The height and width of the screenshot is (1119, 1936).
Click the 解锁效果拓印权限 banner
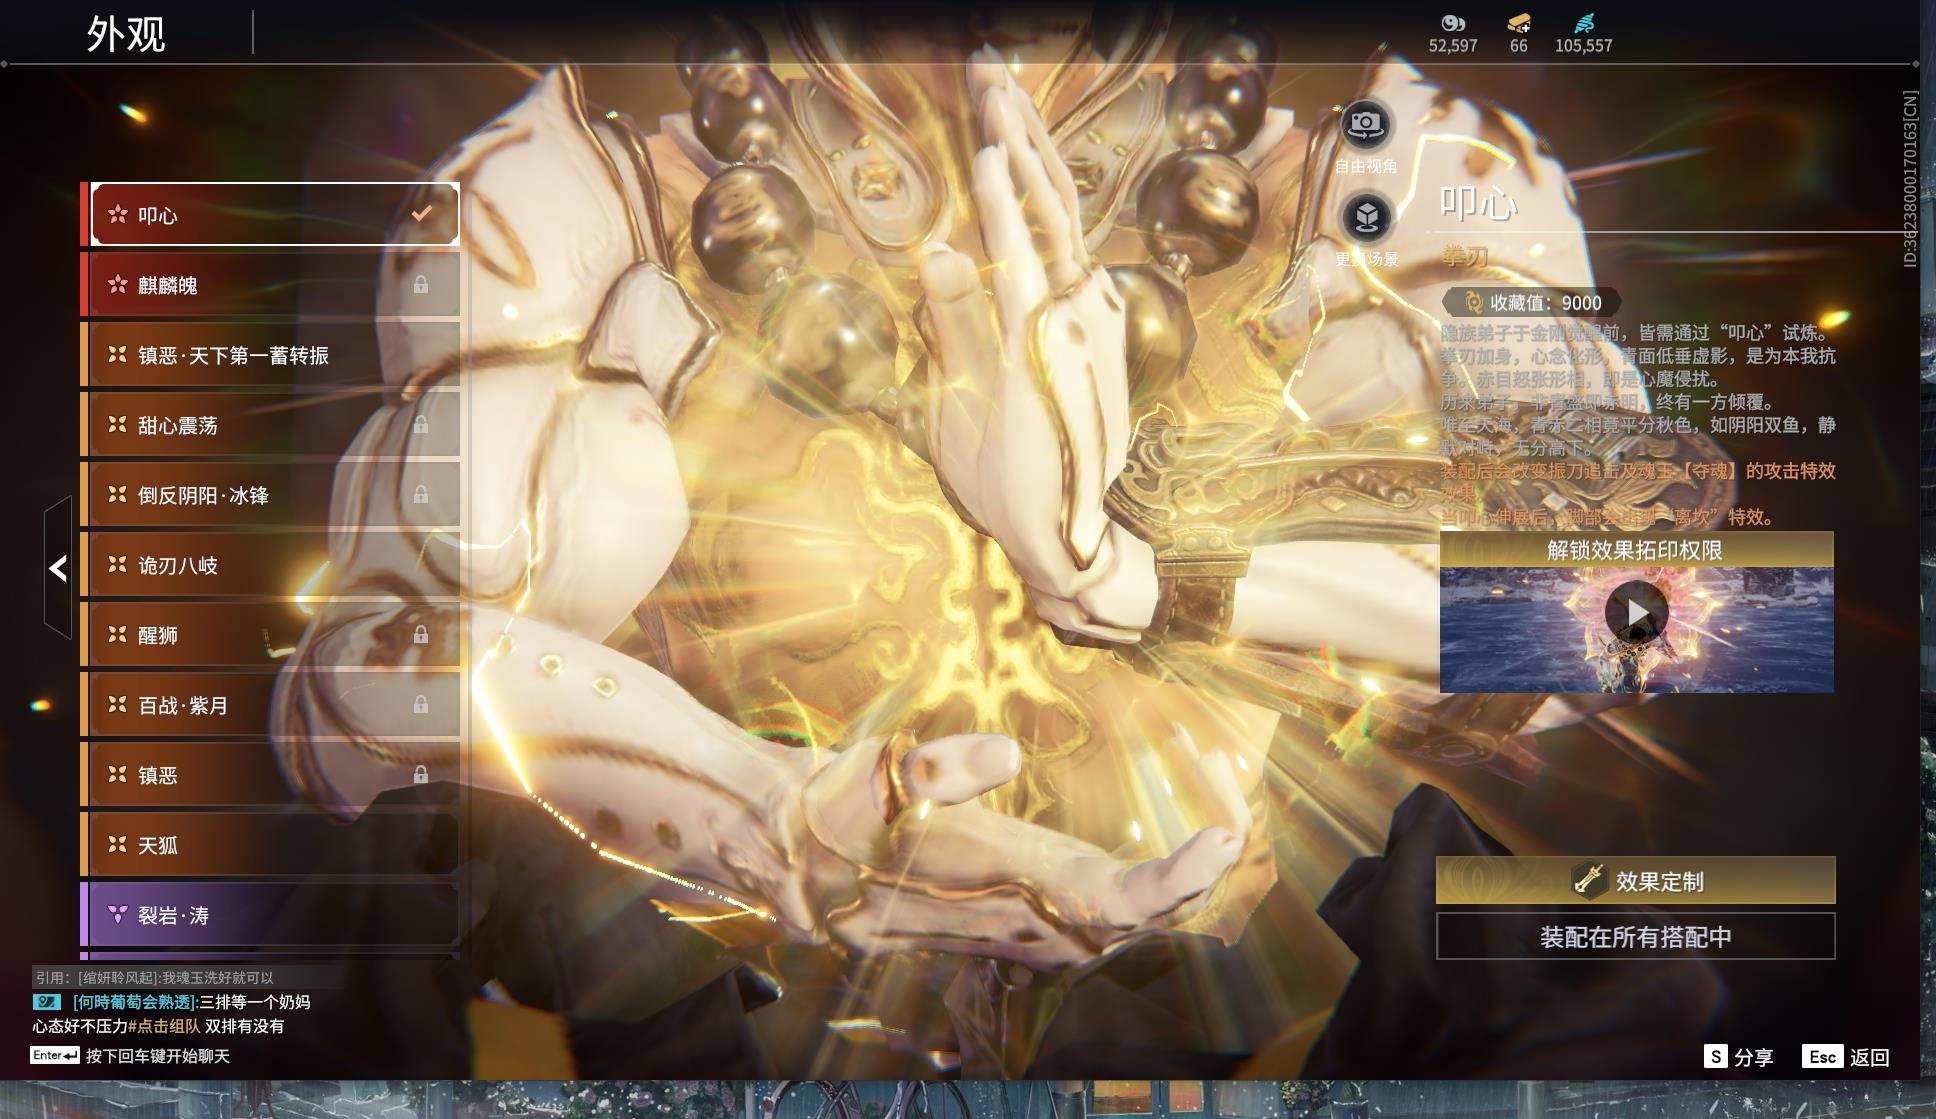click(x=1636, y=550)
